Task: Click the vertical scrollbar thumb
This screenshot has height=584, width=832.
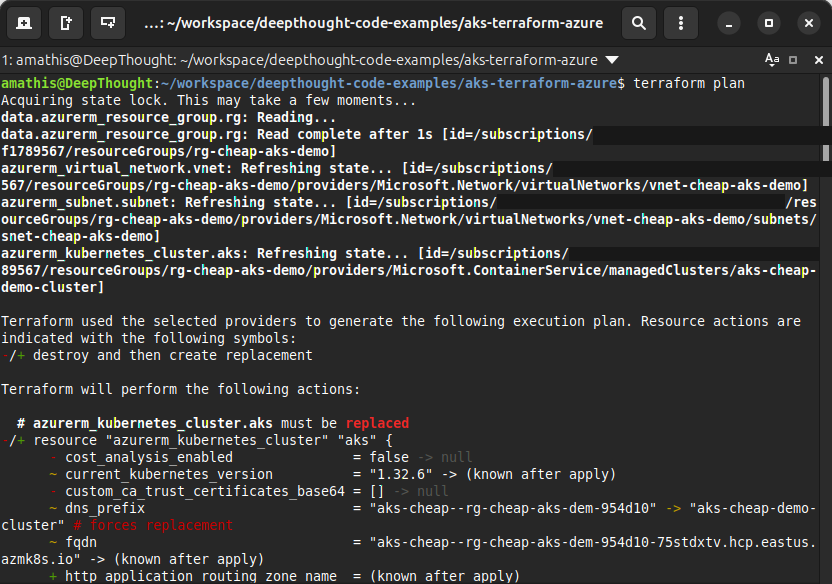Action: 826,118
